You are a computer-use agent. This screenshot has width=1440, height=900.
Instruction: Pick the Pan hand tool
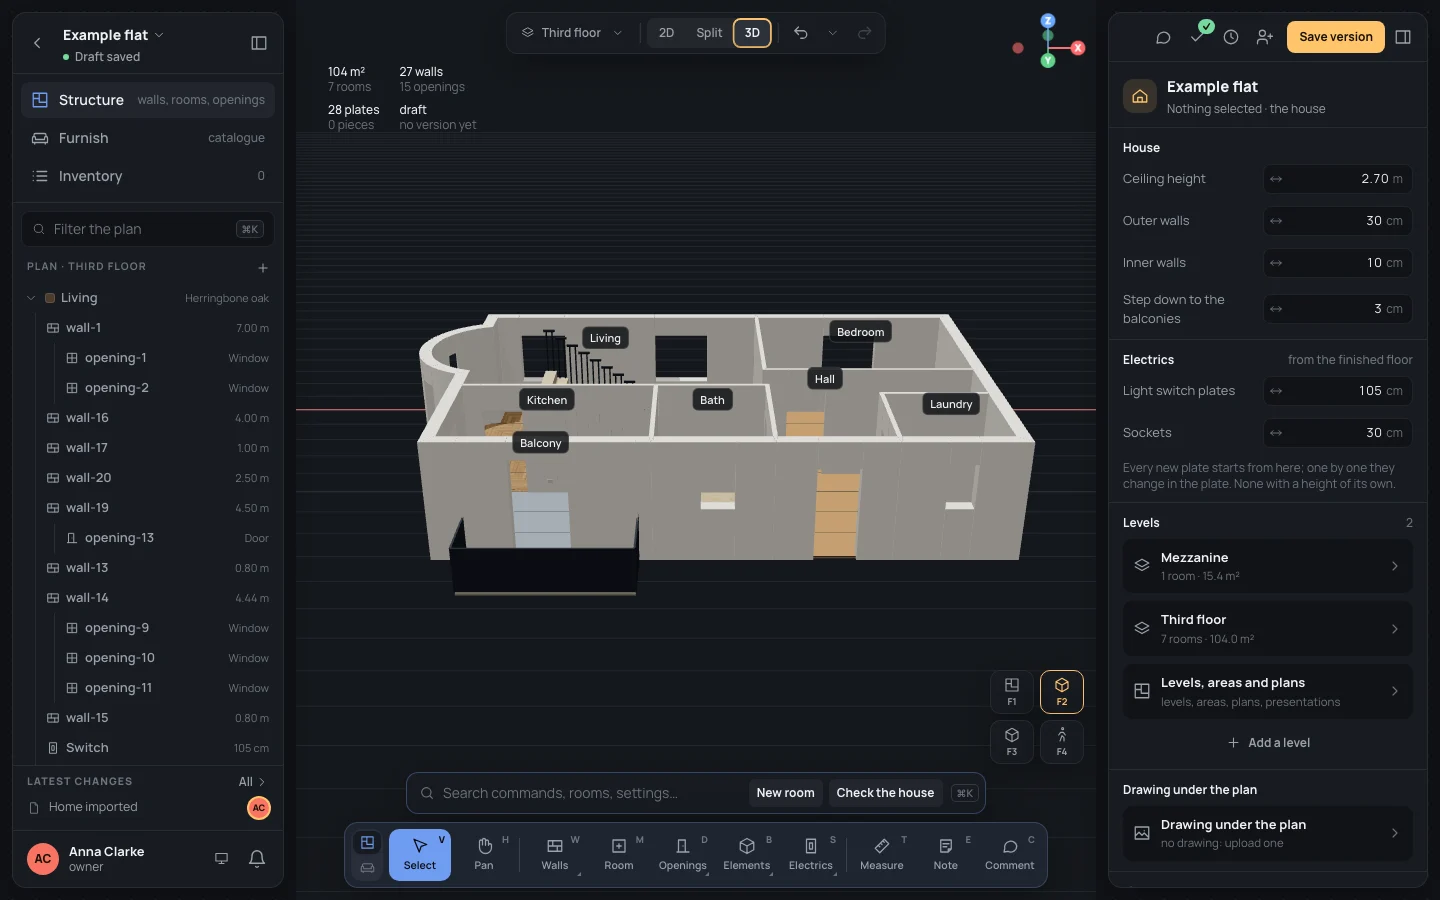484,855
